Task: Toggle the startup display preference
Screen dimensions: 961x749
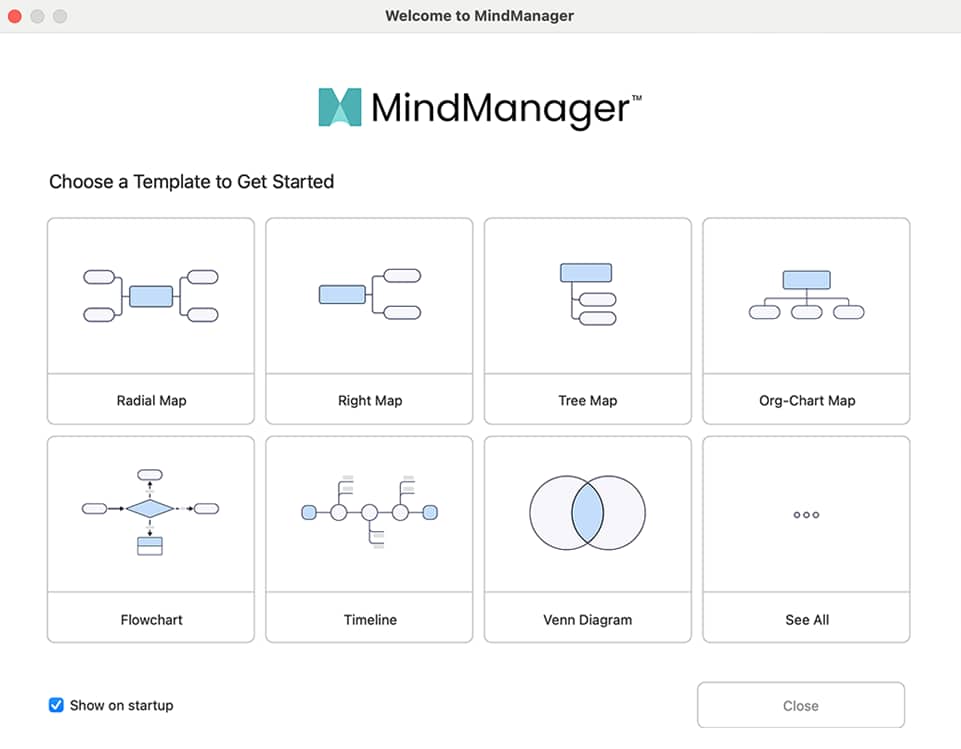Action: coord(57,705)
